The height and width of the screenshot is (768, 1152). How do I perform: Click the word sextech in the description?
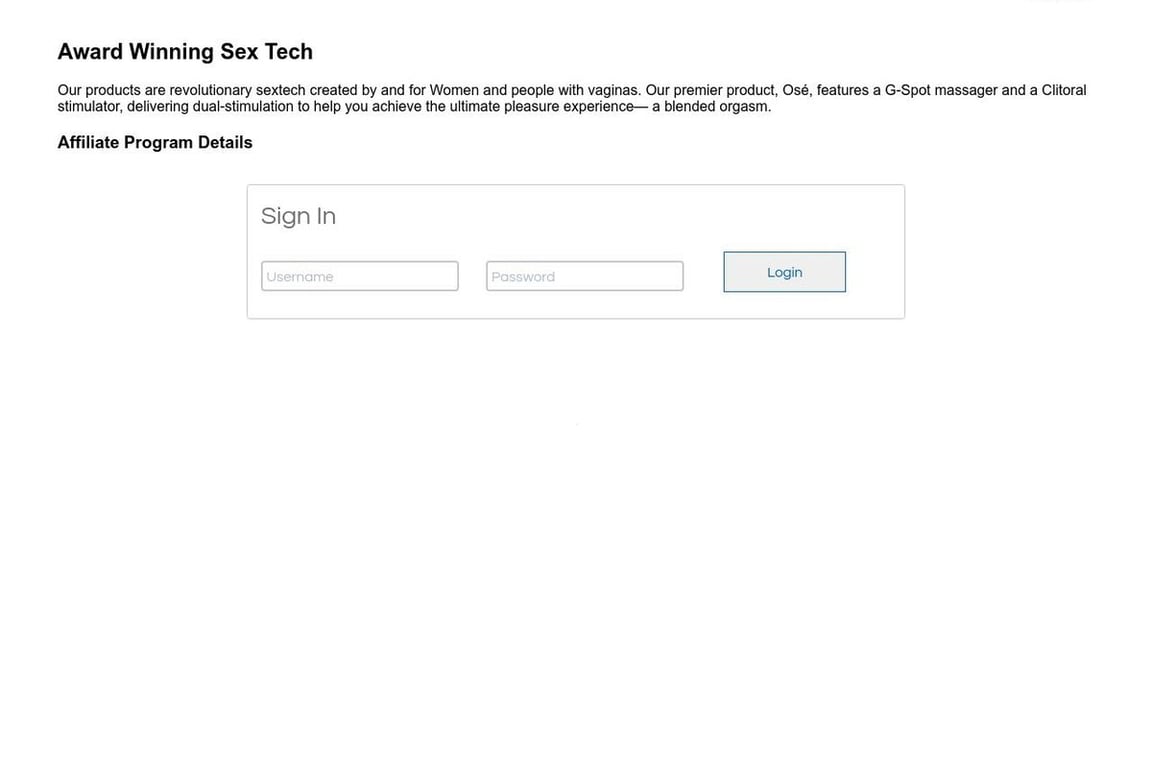[280, 90]
